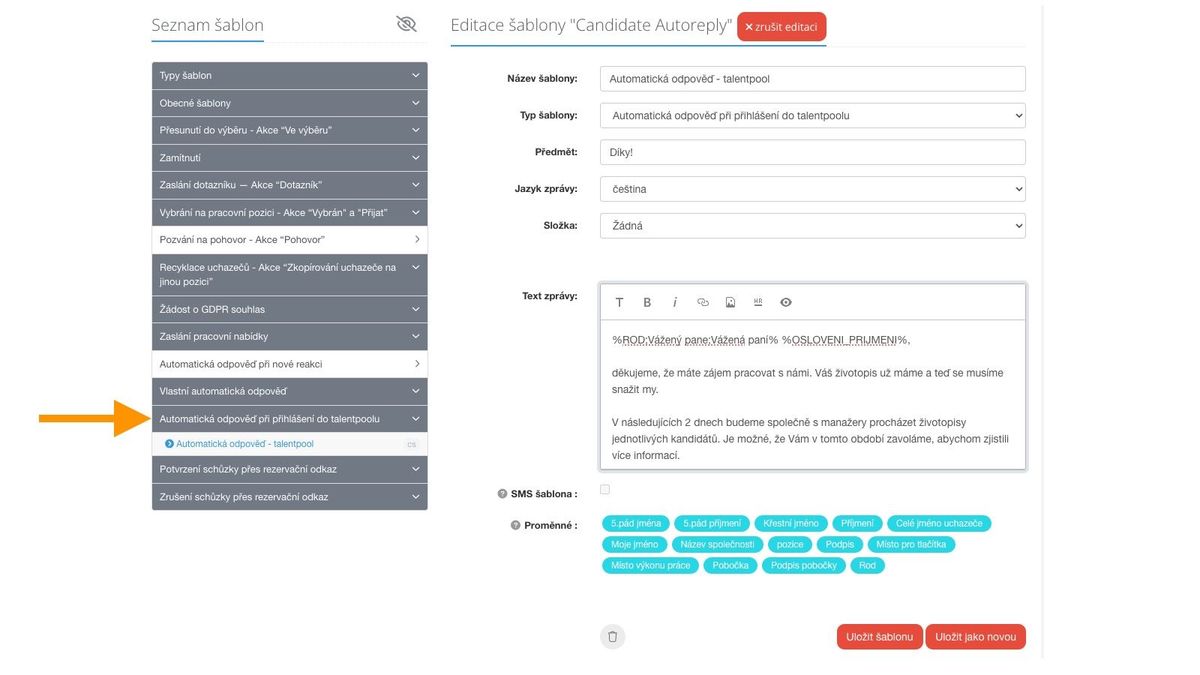Insert the Křestní jméno variable tag
This screenshot has height=675, width=1200.
tap(790, 523)
